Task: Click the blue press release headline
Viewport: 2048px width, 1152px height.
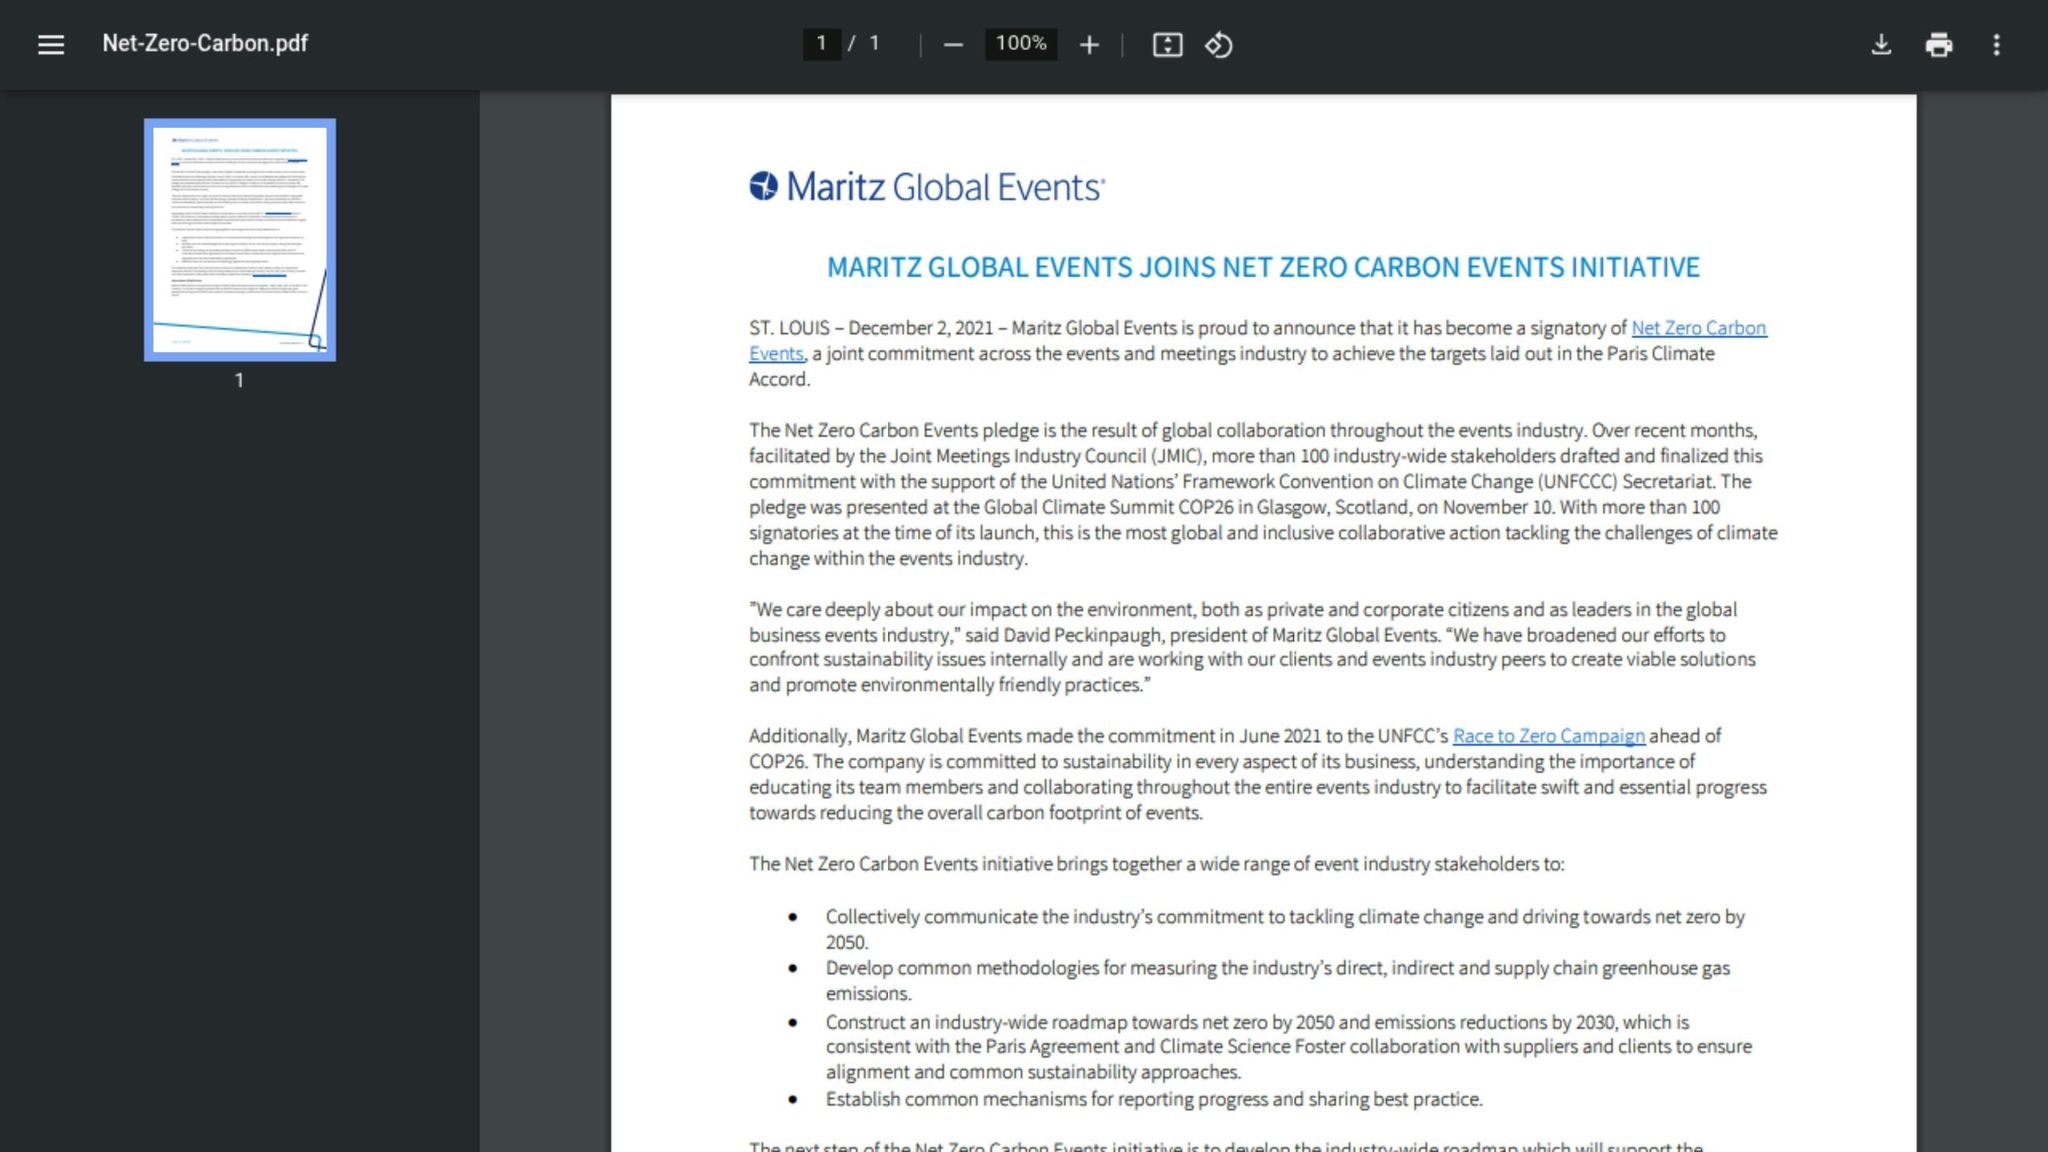Action: (x=1262, y=267)
